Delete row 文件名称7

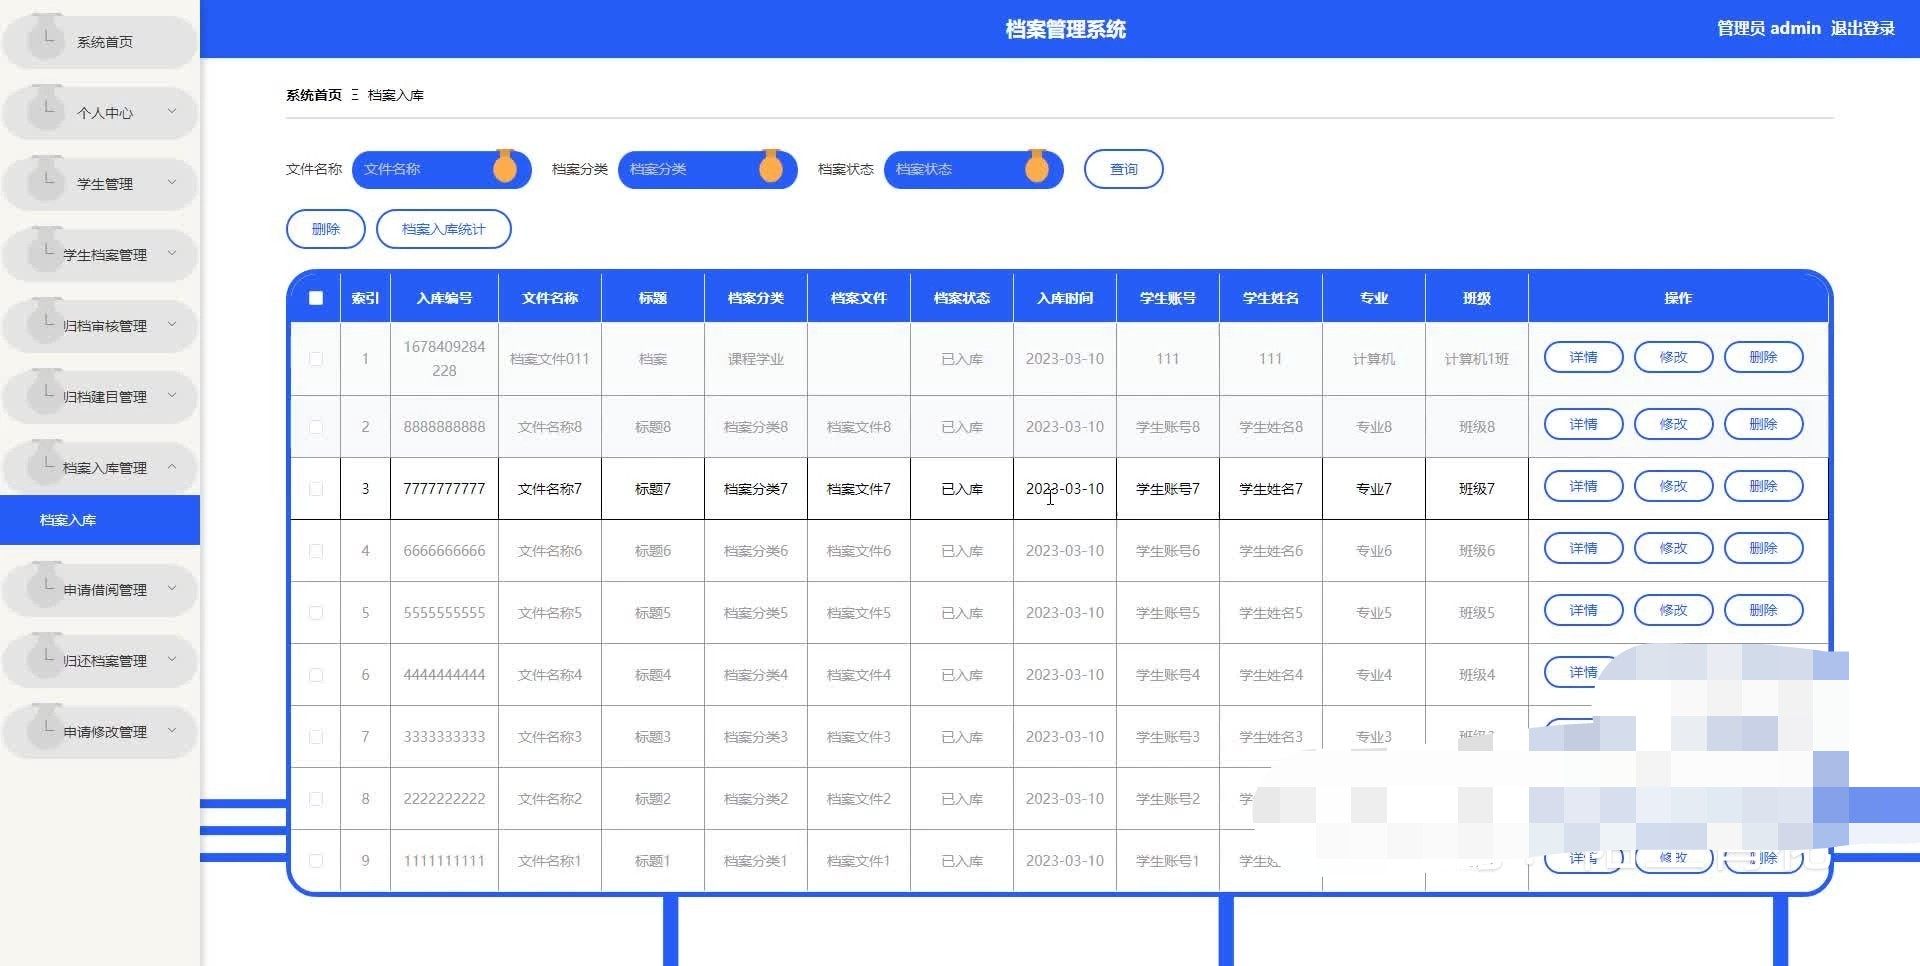1764,486
